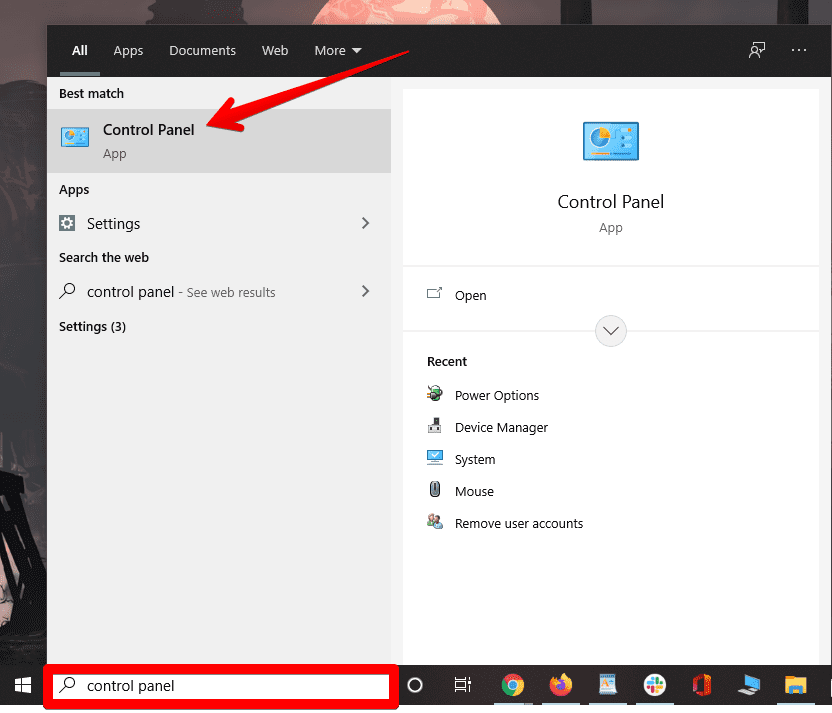Open the three-dot options menu
This screenshot has height=713, width=832.
[x=799, y=50]
